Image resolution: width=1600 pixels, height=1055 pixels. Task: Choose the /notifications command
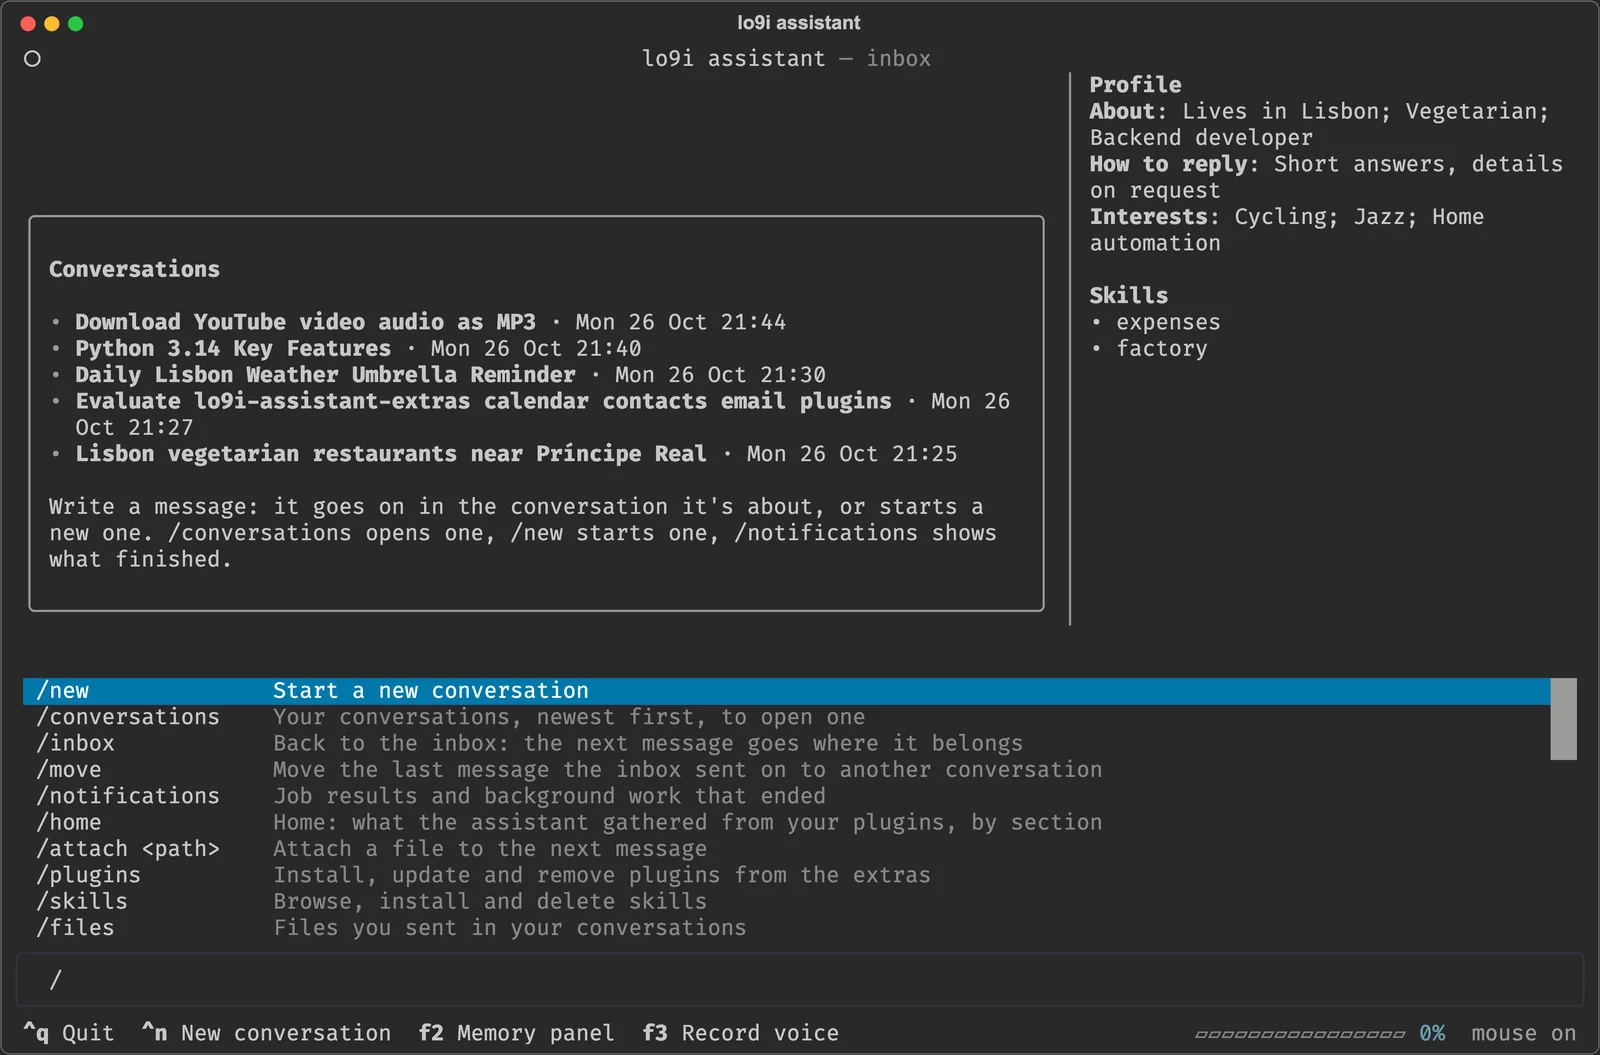786,796
